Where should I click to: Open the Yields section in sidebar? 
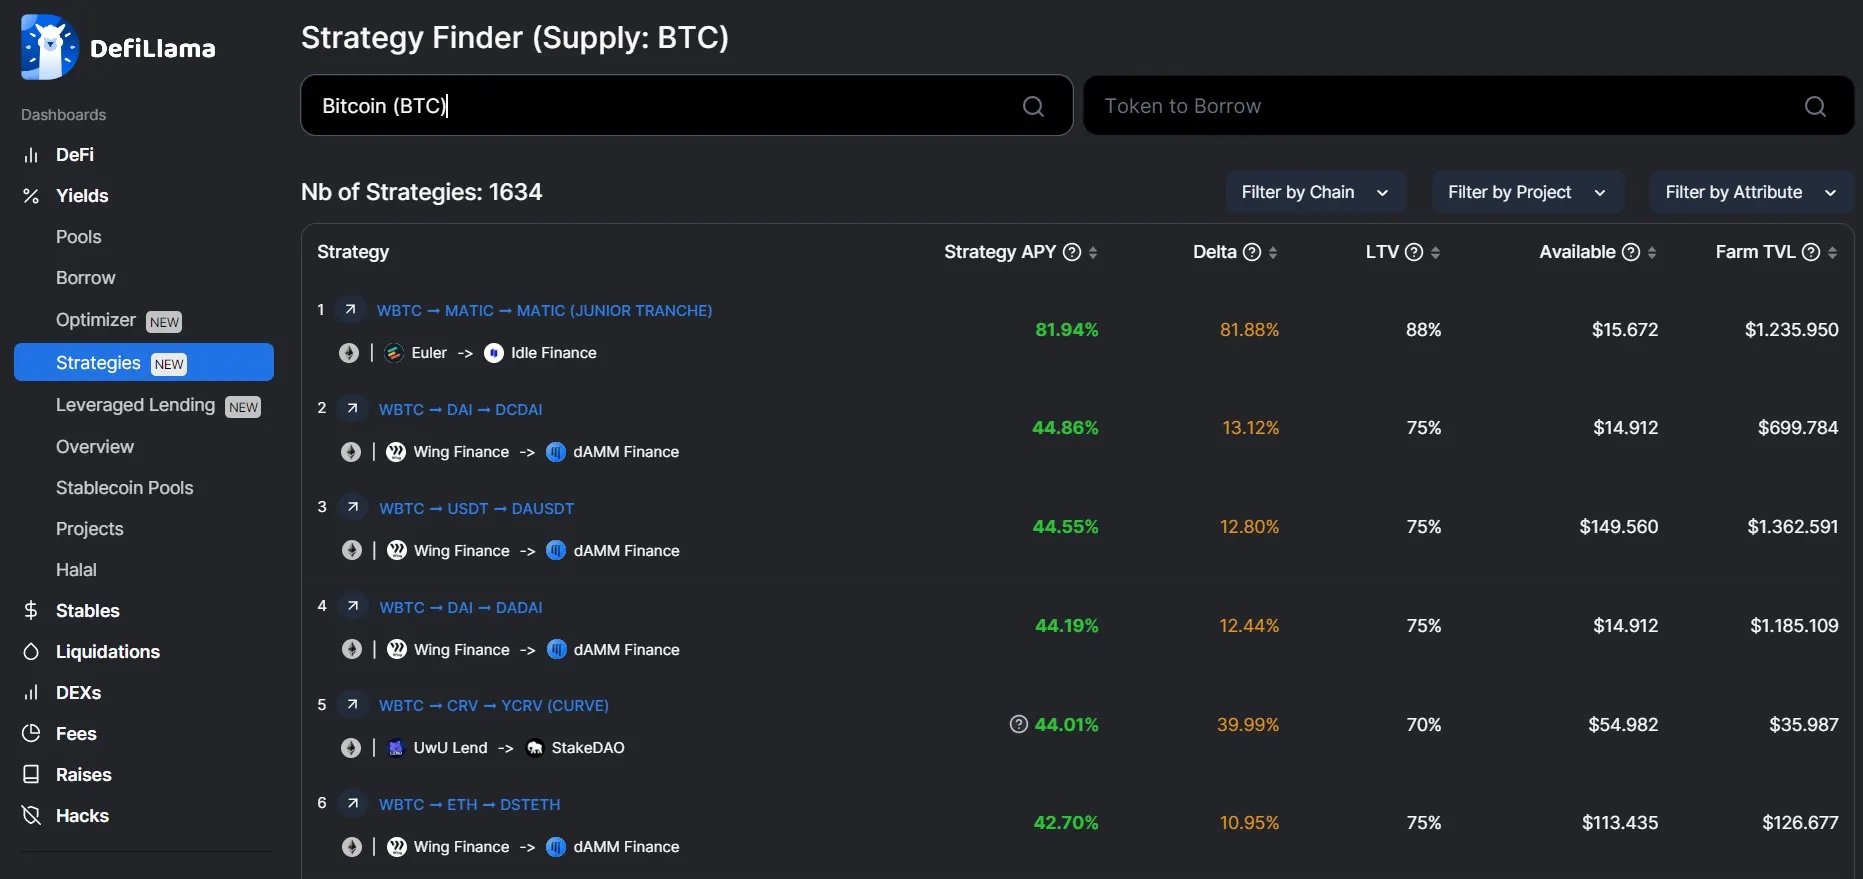(82, 196)
